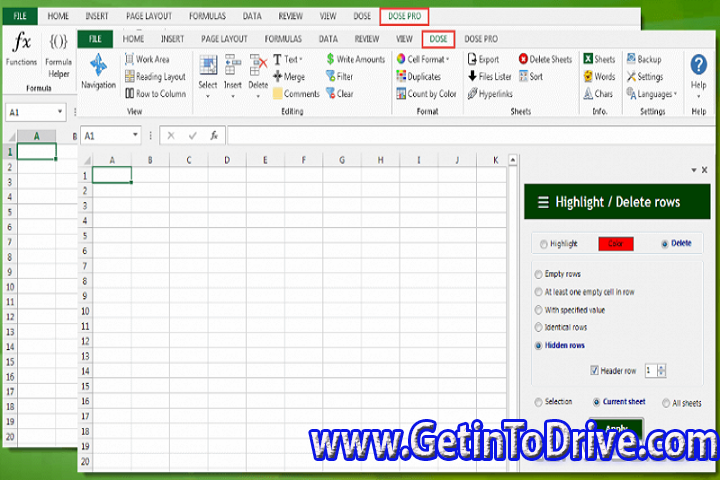
Task: Select the Delete radio option
Action: tap(664, 244)
